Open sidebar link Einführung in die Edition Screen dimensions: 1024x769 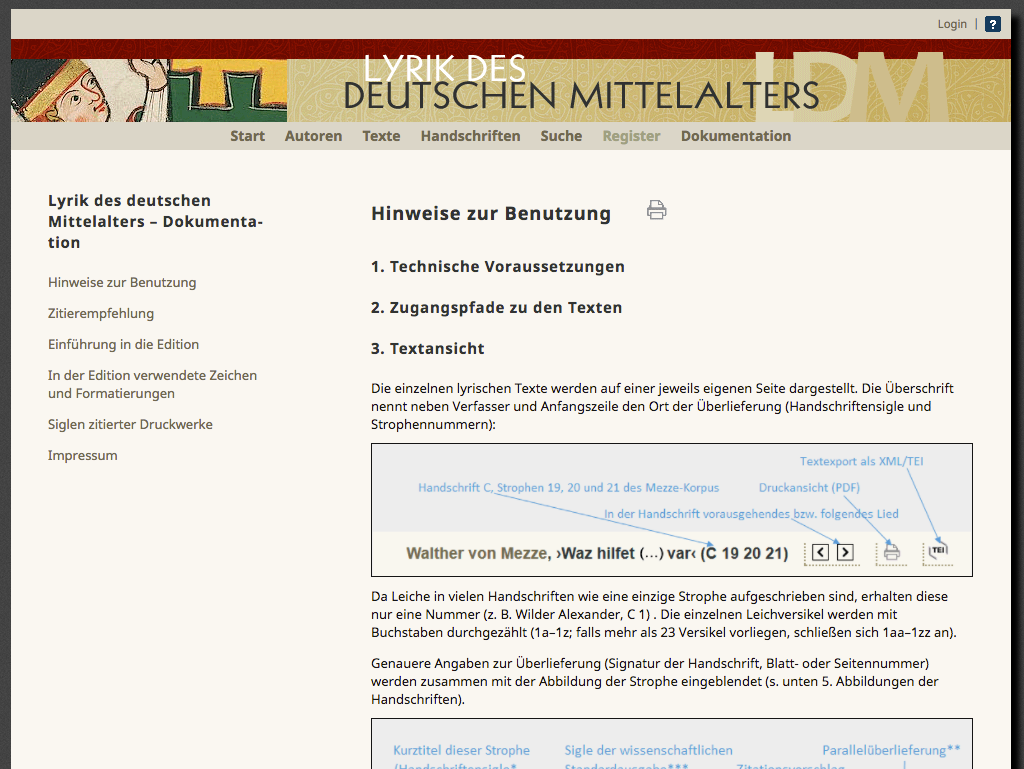click(x=123, y=345)
